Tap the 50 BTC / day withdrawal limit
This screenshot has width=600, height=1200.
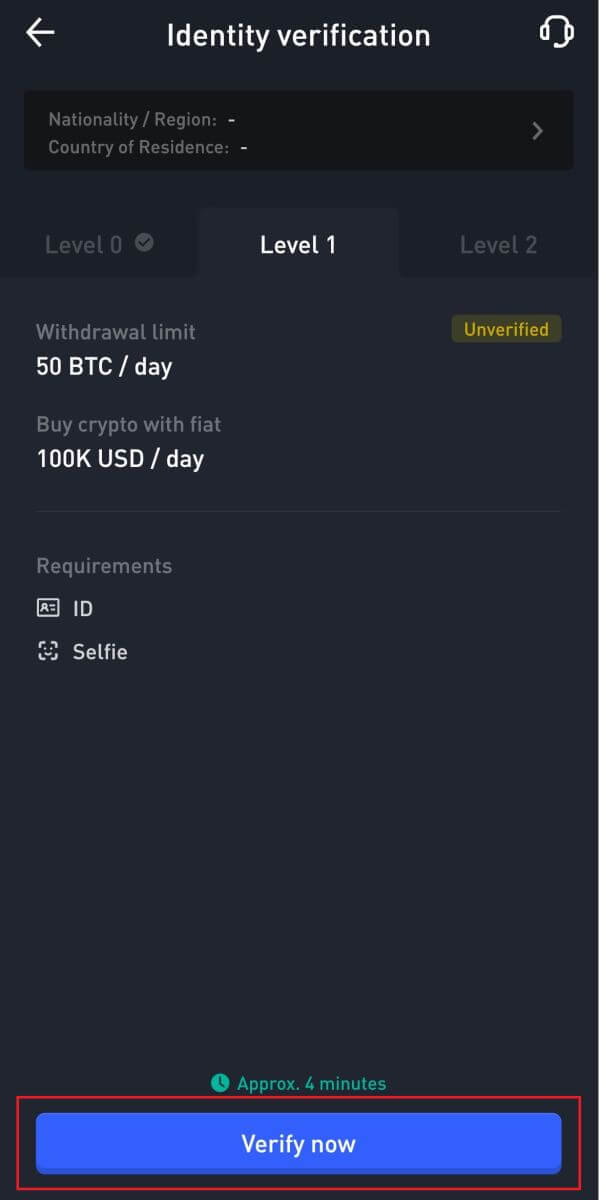click(x=104, y=367)
